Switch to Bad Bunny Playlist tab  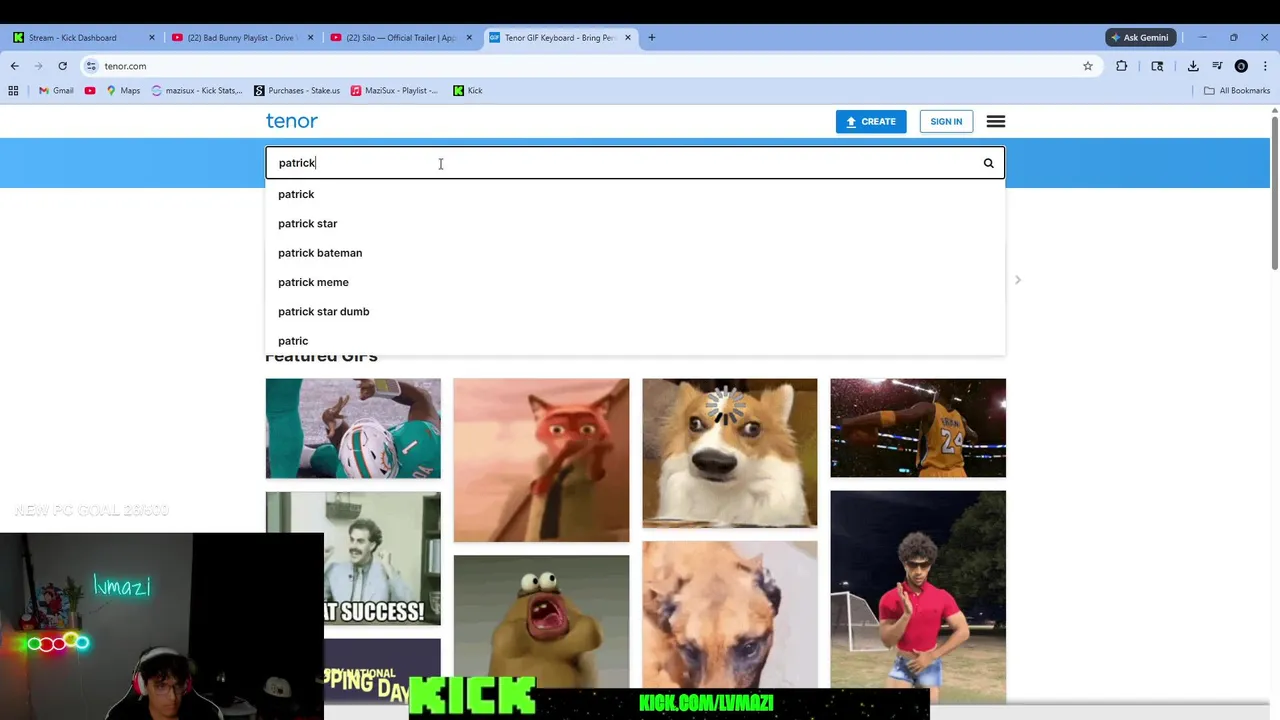240,38
